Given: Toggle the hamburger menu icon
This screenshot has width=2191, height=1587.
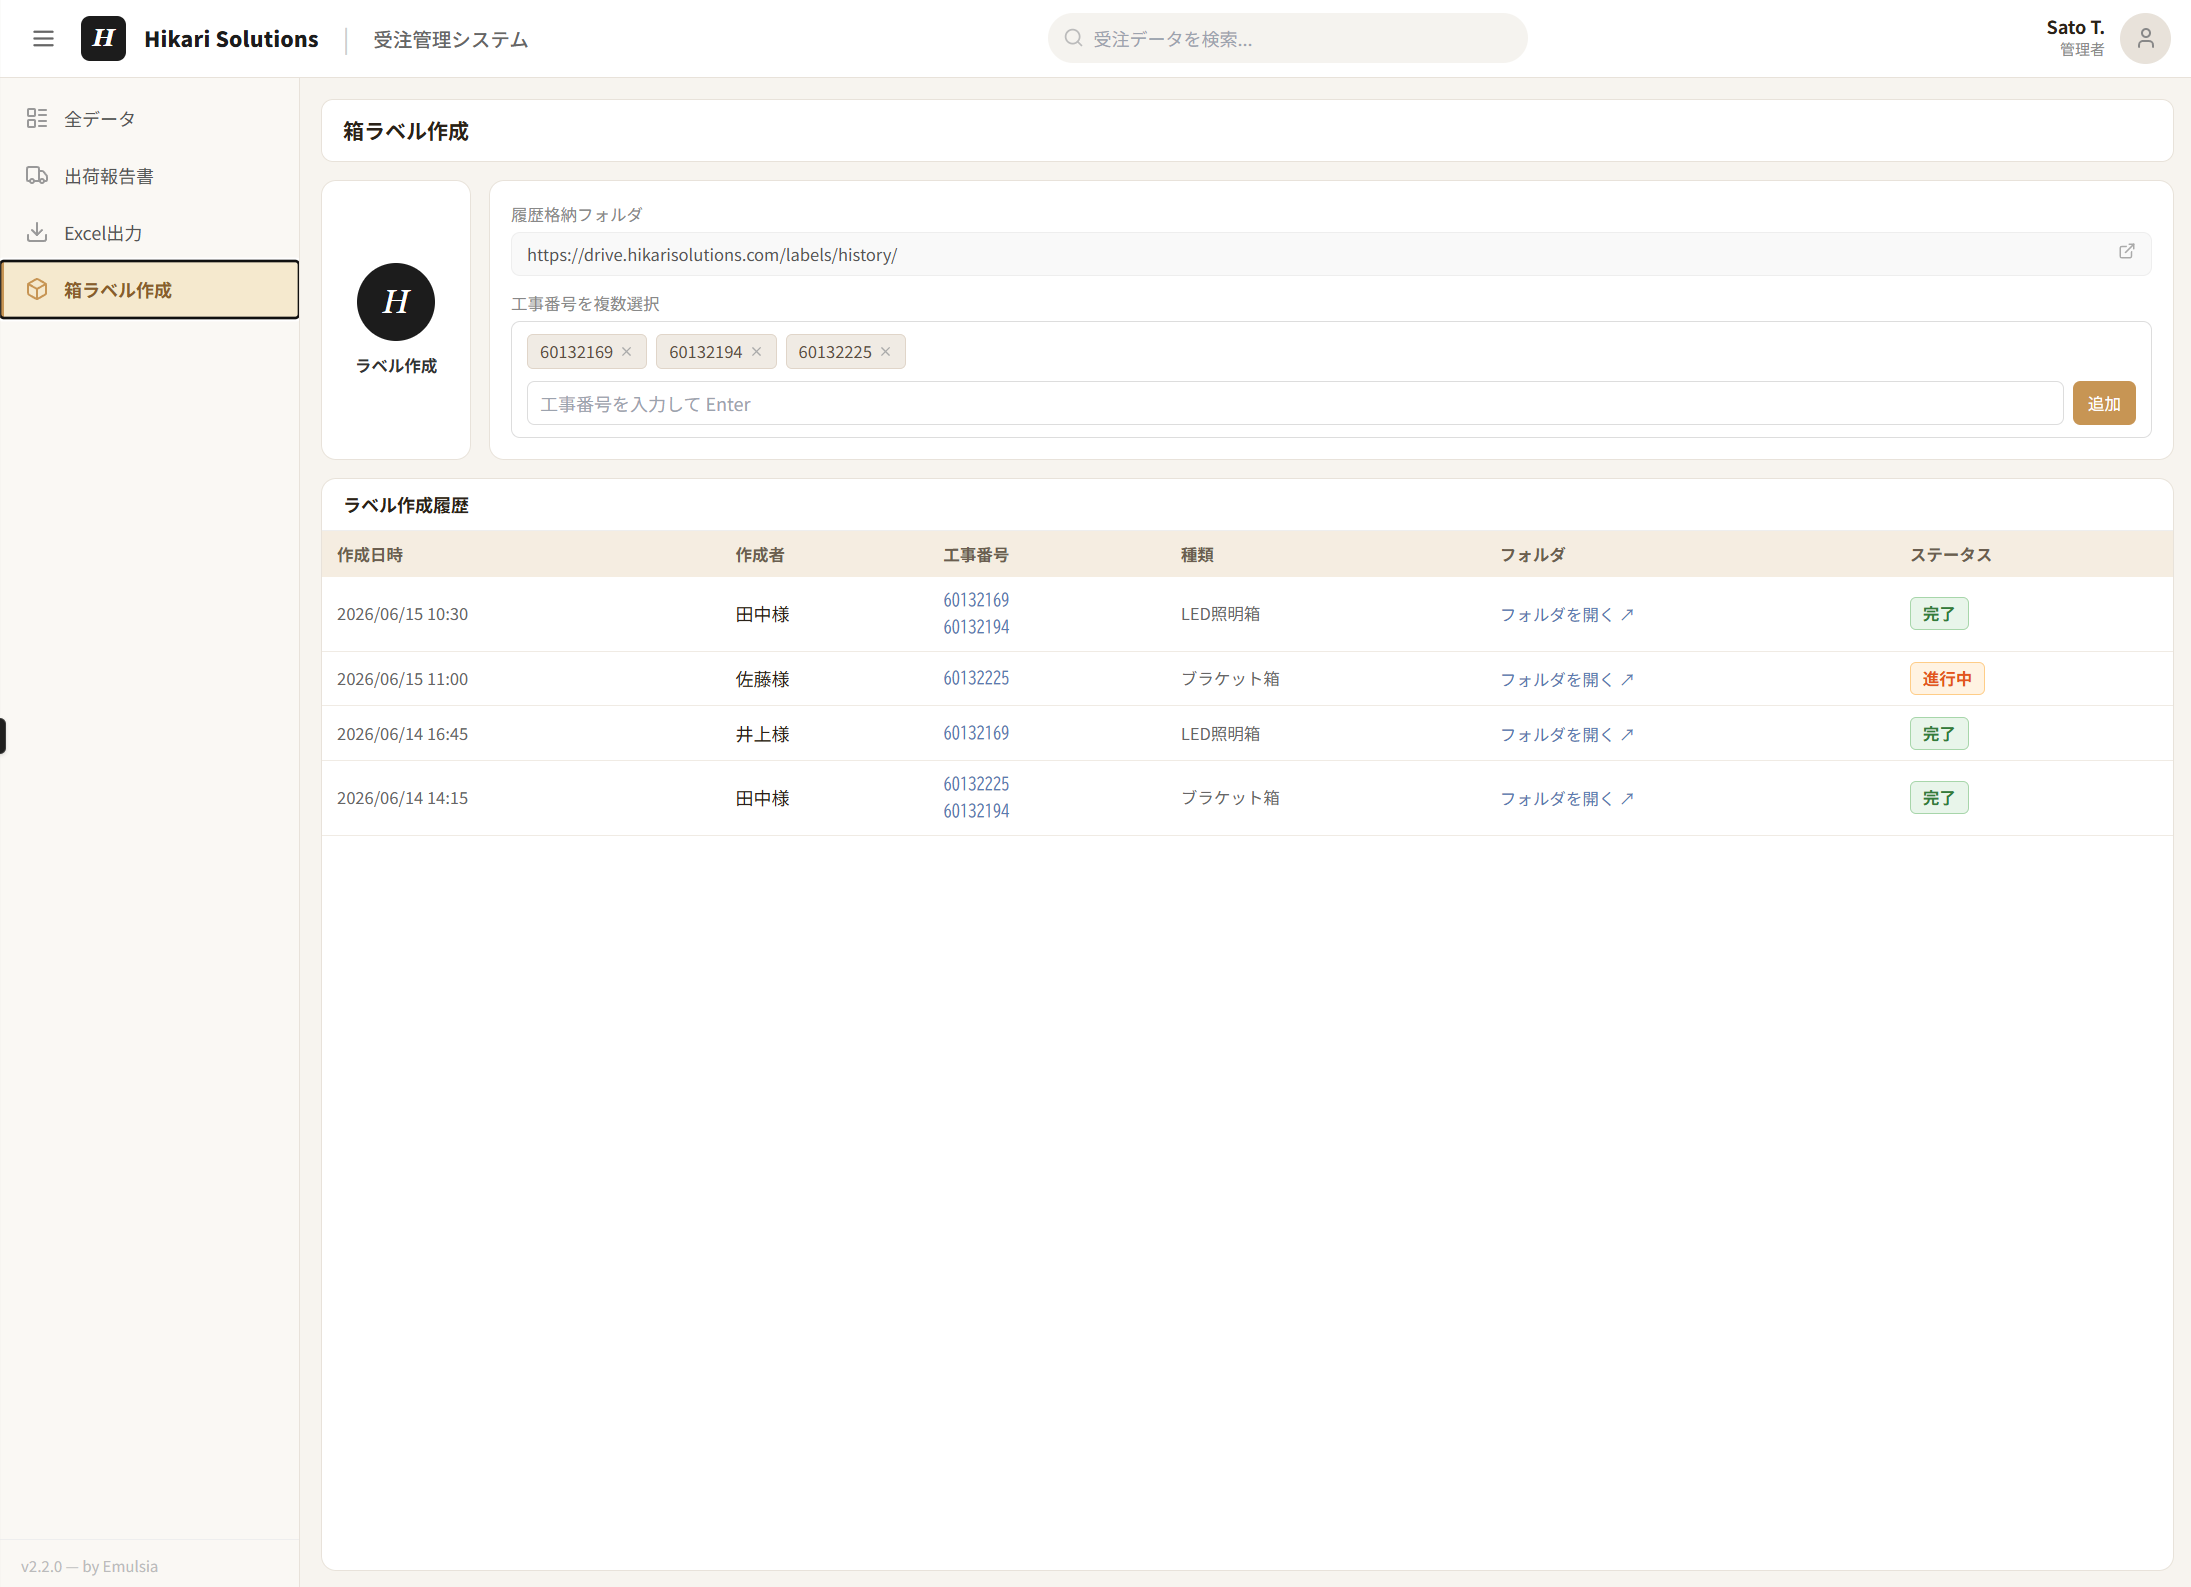Looking at the screenshot, I should point(43,39).
